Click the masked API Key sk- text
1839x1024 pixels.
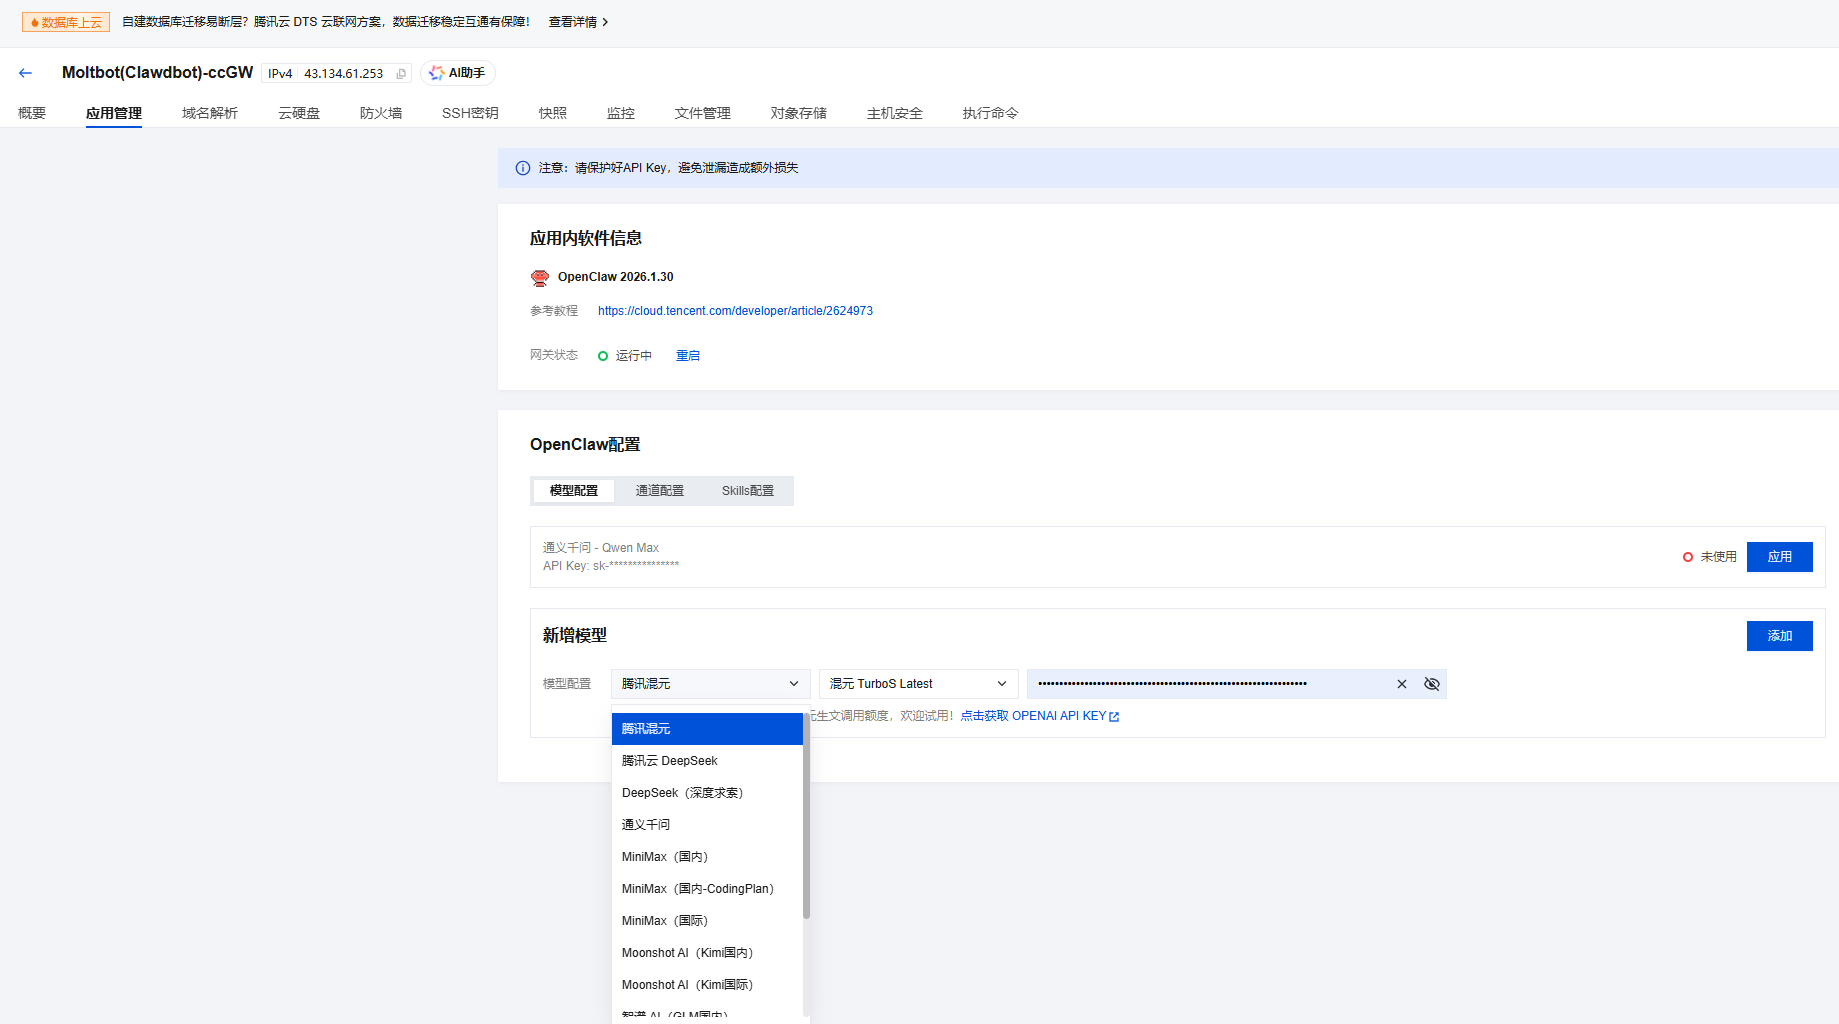coord(611,566)
